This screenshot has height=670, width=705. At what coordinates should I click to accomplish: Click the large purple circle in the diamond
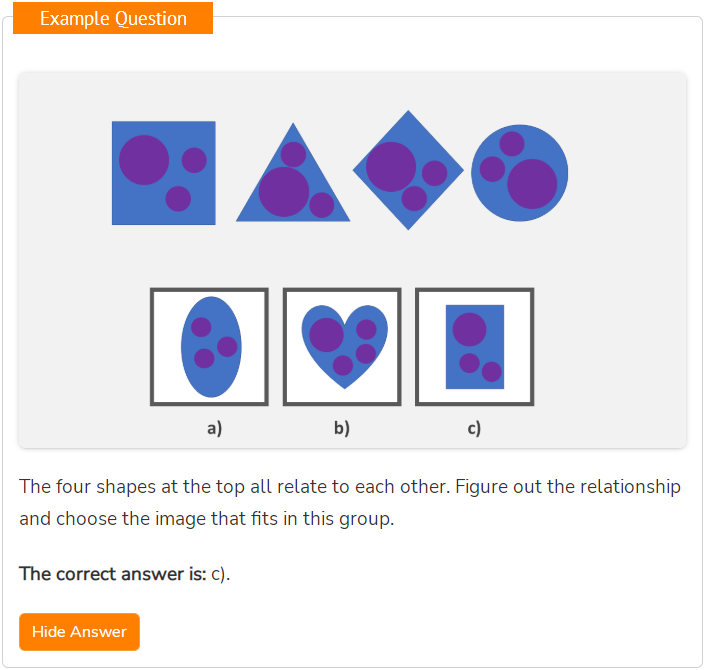tap(391, 167)
